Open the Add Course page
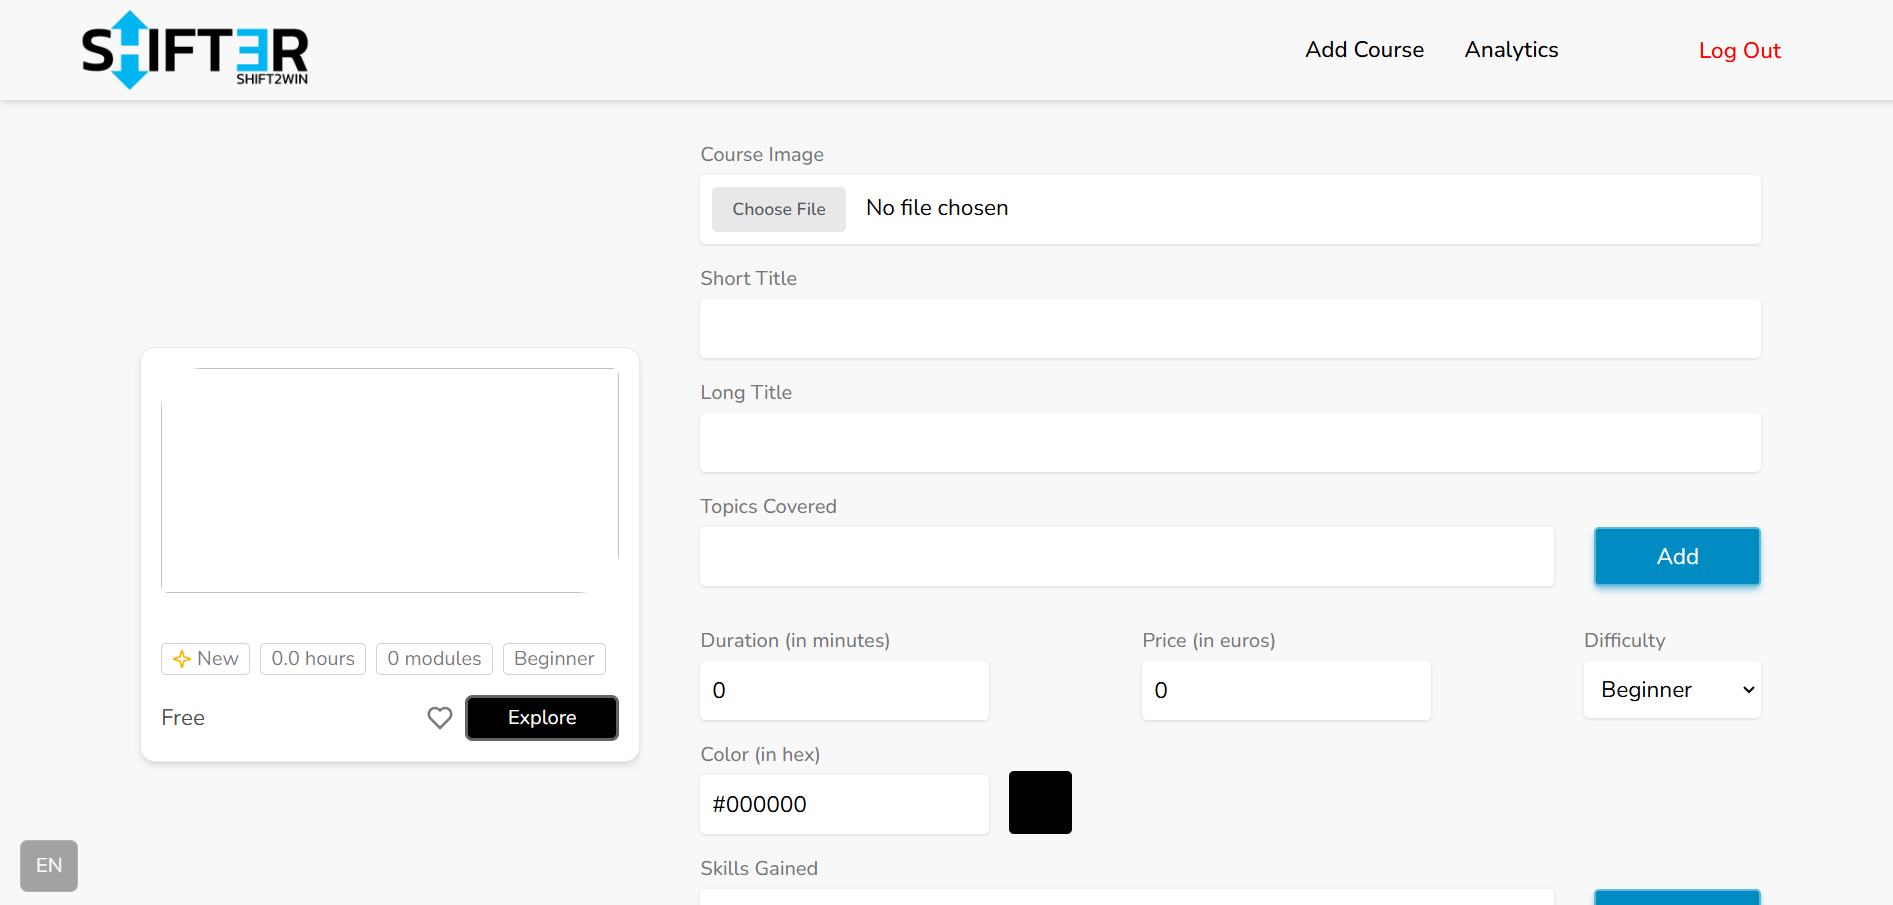The height and width of the screenshot is (905, 1893). [1364, 50]
